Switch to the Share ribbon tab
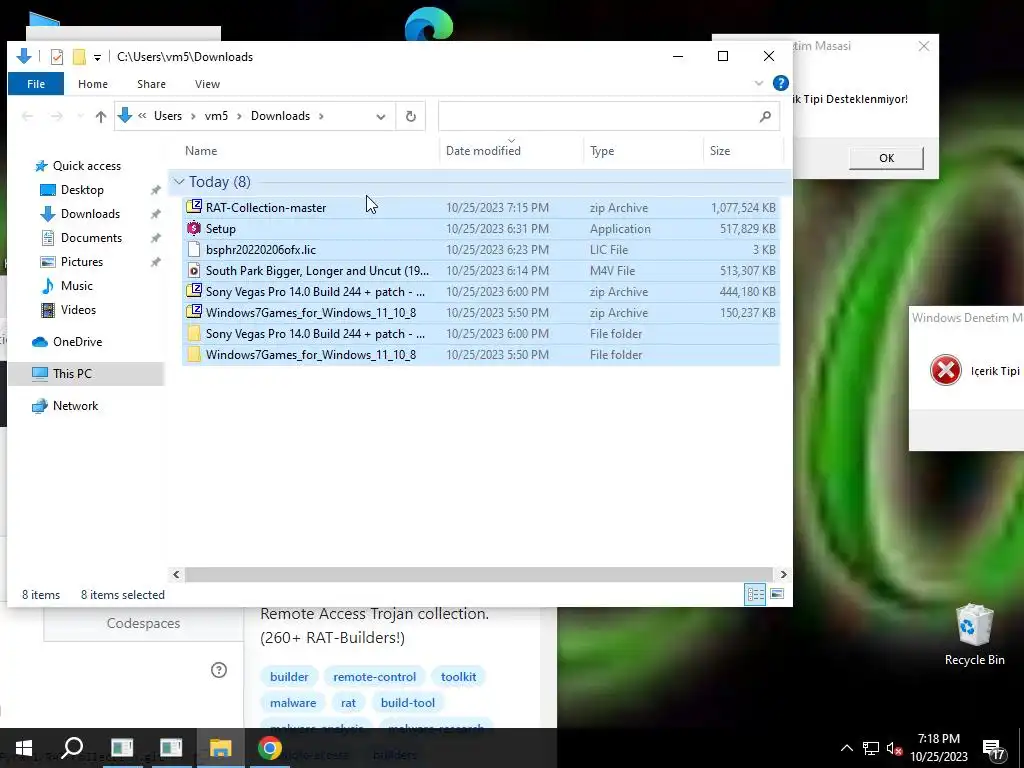Image resolution: width=1024 pixels, height=768 pixels. [x=152, y=84]
